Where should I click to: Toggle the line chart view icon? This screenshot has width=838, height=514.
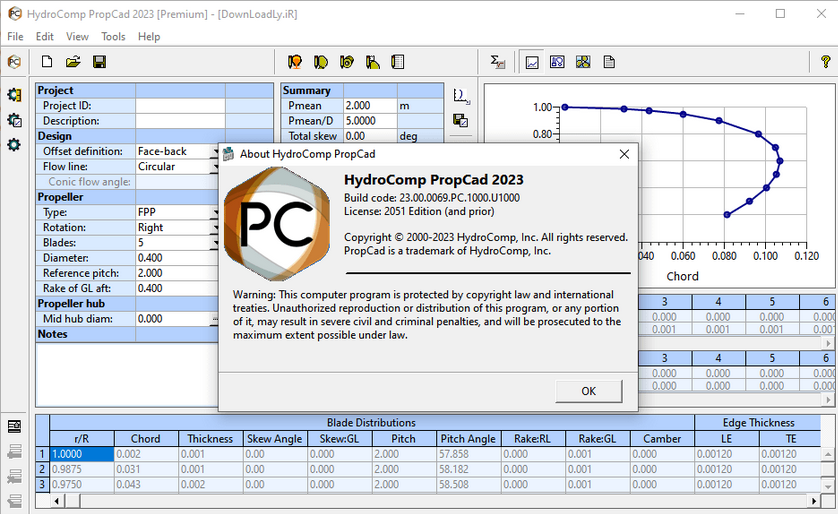point(532,62)
